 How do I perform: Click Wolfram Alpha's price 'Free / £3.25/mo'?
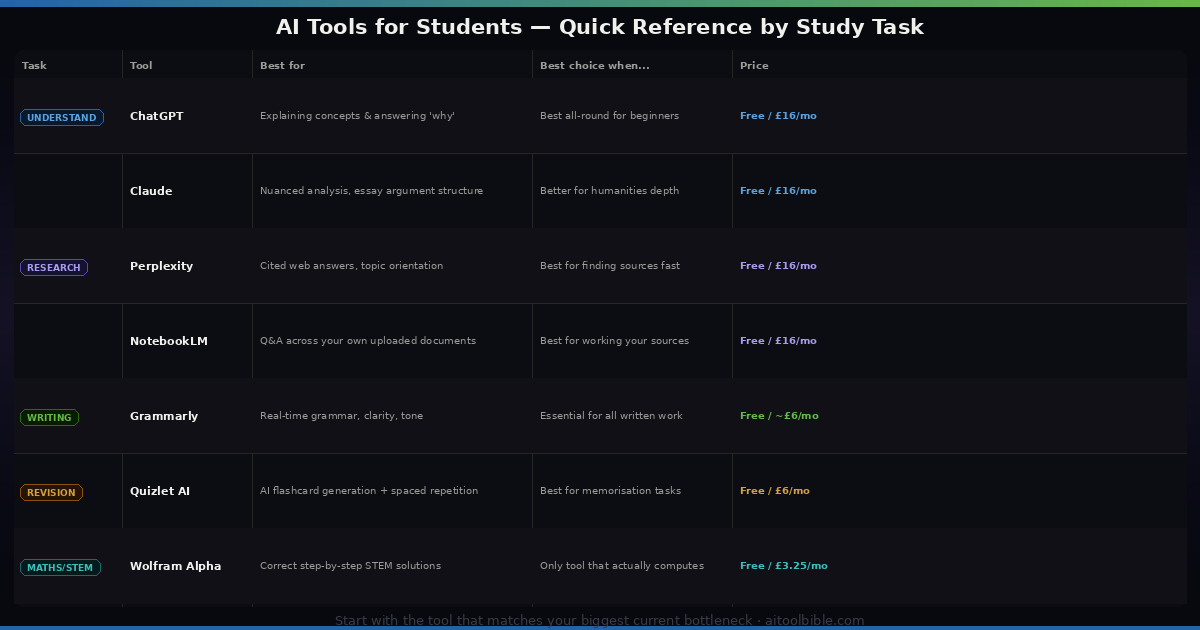pyautogui.click(x=784, y=566)
